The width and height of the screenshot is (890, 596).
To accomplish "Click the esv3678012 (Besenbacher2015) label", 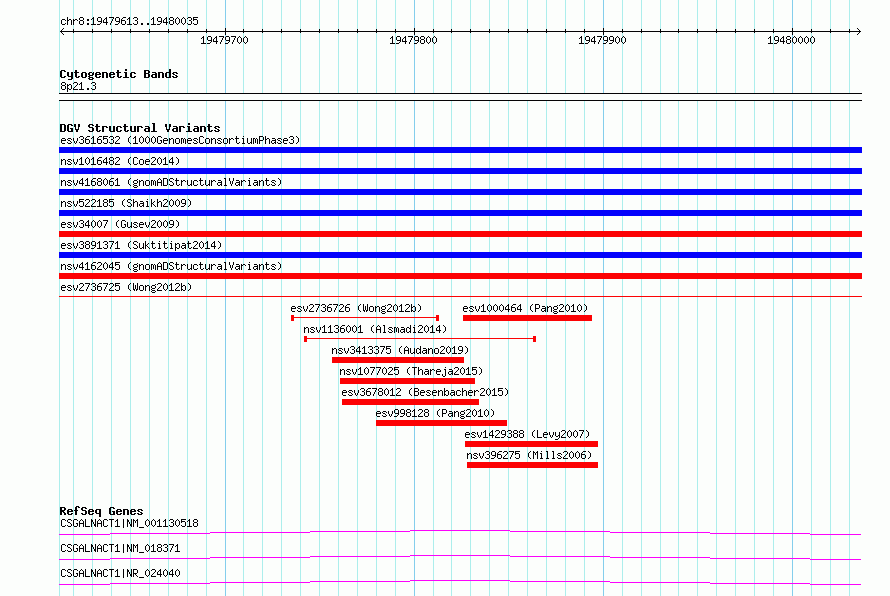I will [x=425, y=392].
